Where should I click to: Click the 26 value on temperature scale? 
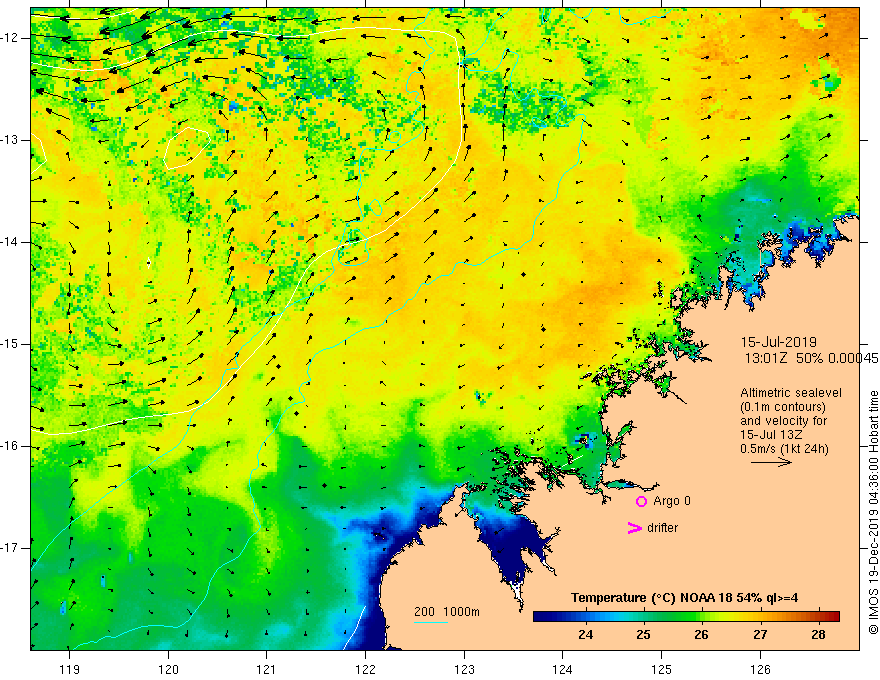(x=701, y=635)
